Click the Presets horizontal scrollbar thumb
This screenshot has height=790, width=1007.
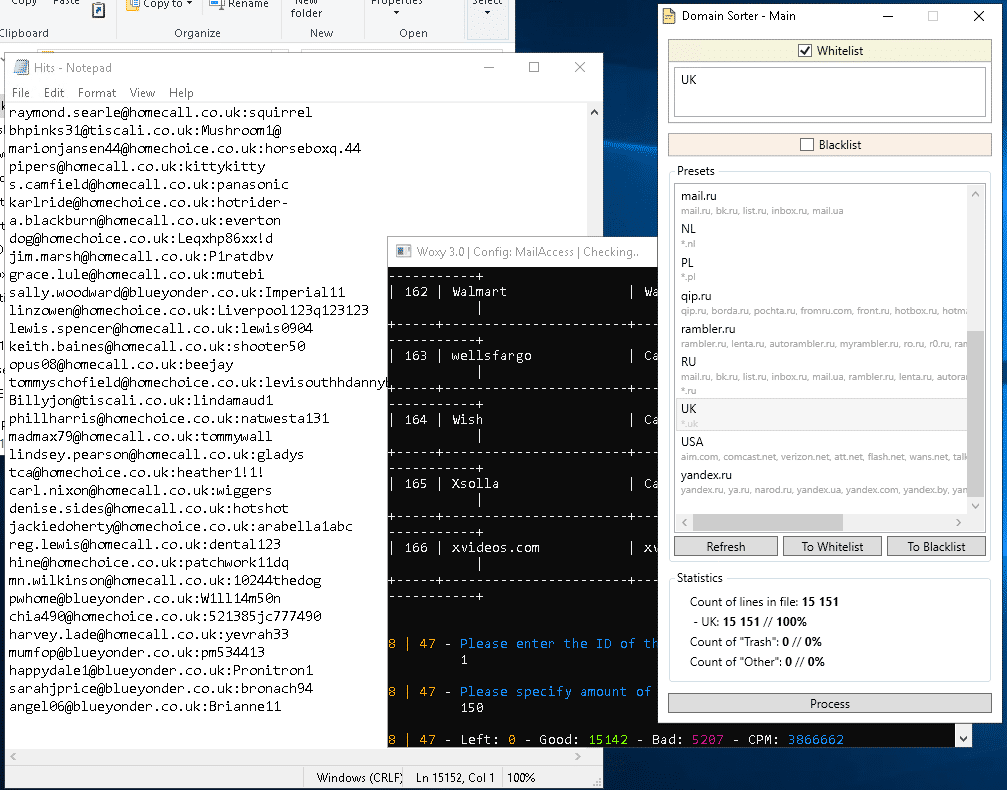pyautogui.click(x=767, y=522)
